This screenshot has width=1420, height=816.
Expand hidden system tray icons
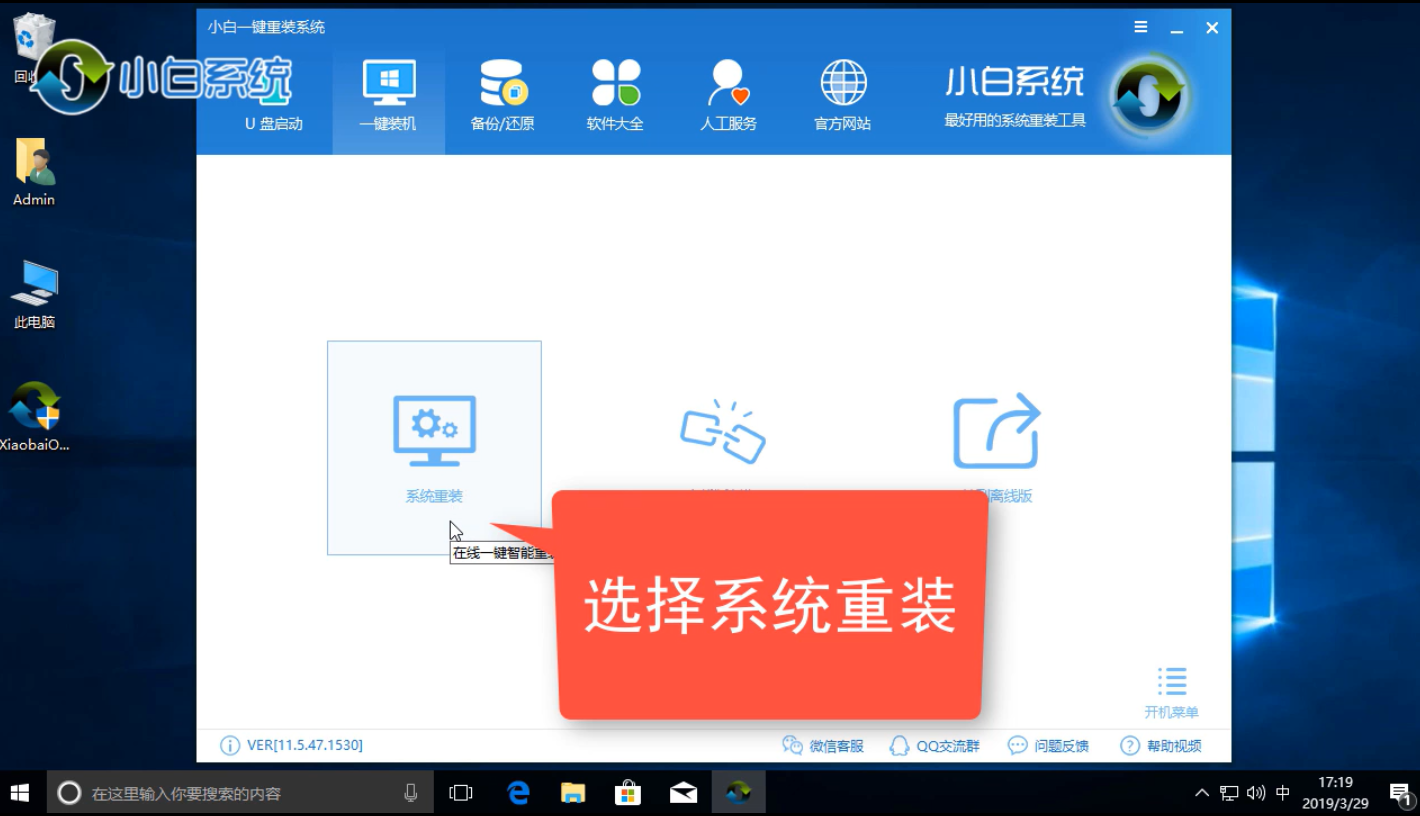tap(1202, 793)
